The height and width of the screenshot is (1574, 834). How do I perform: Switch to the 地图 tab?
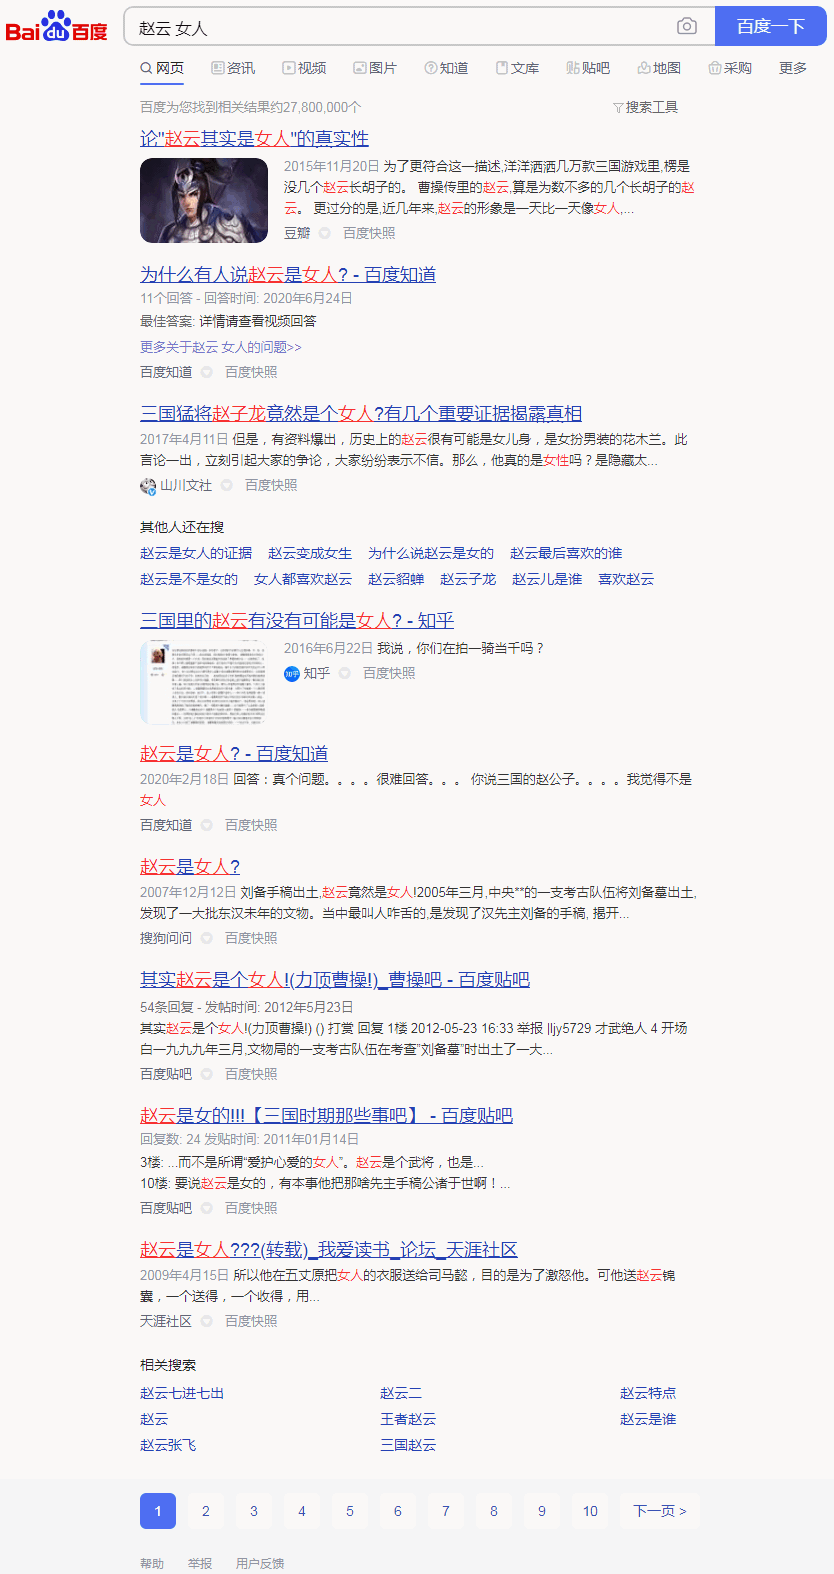(x=659, y=68)
